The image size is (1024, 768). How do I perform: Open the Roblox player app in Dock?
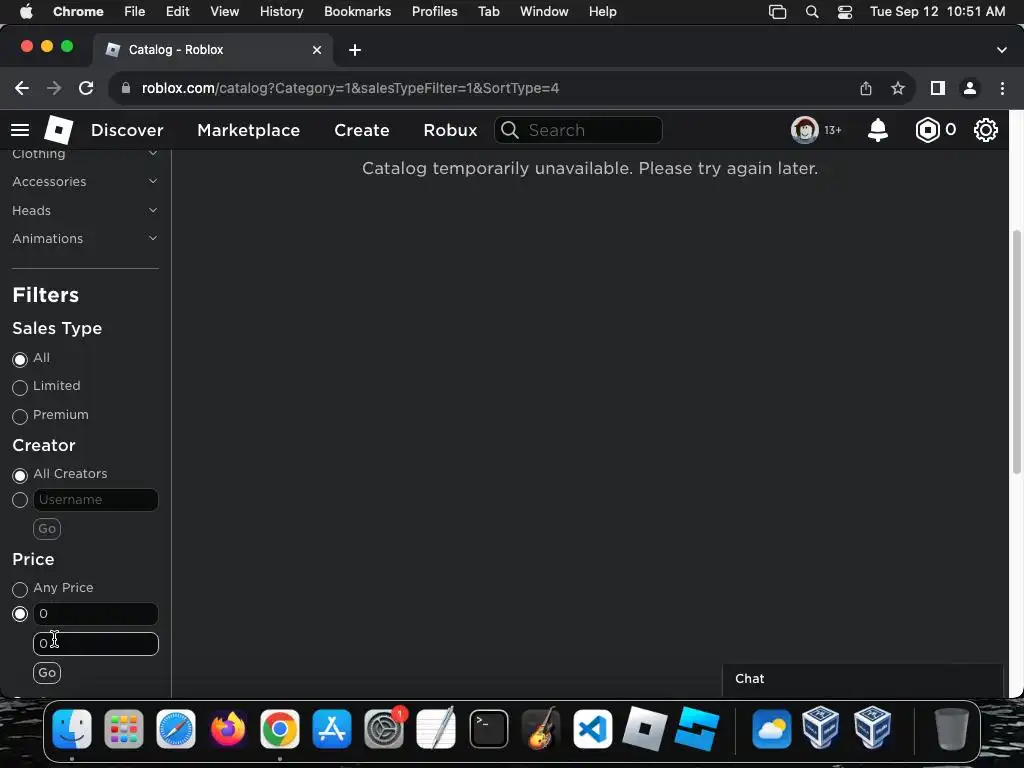point(645,729)
